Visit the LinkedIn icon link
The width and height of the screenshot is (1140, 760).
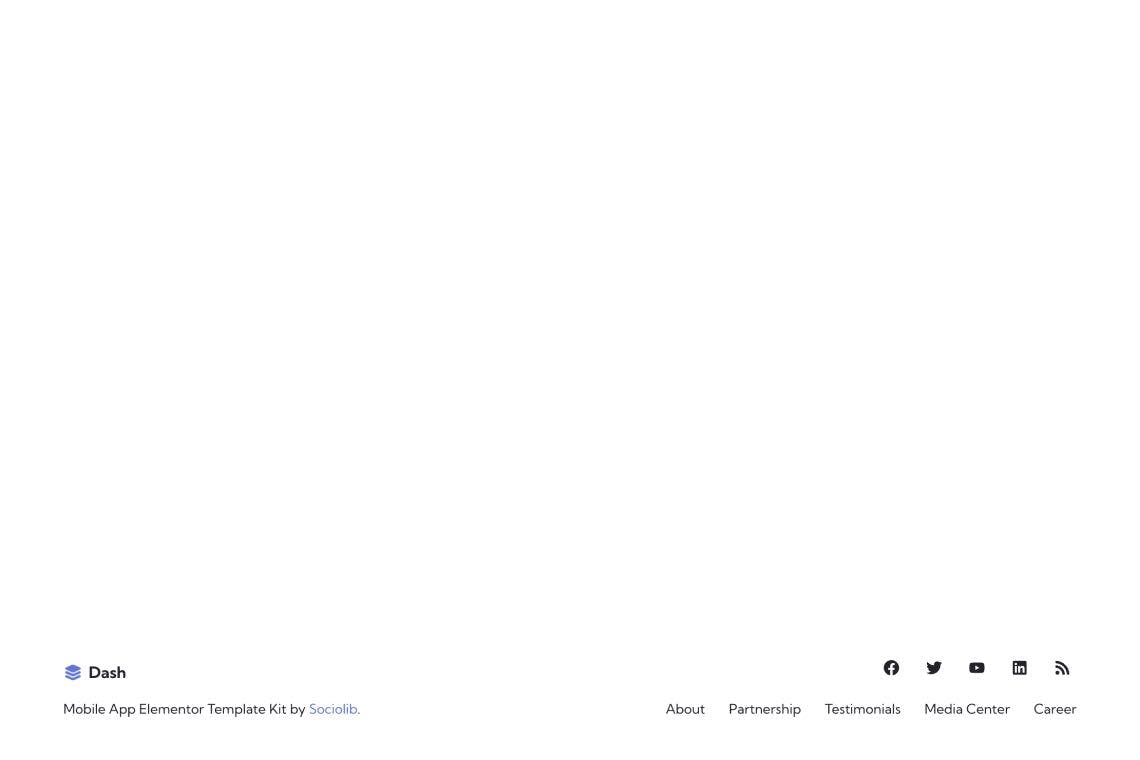(x=1019, y=668)
